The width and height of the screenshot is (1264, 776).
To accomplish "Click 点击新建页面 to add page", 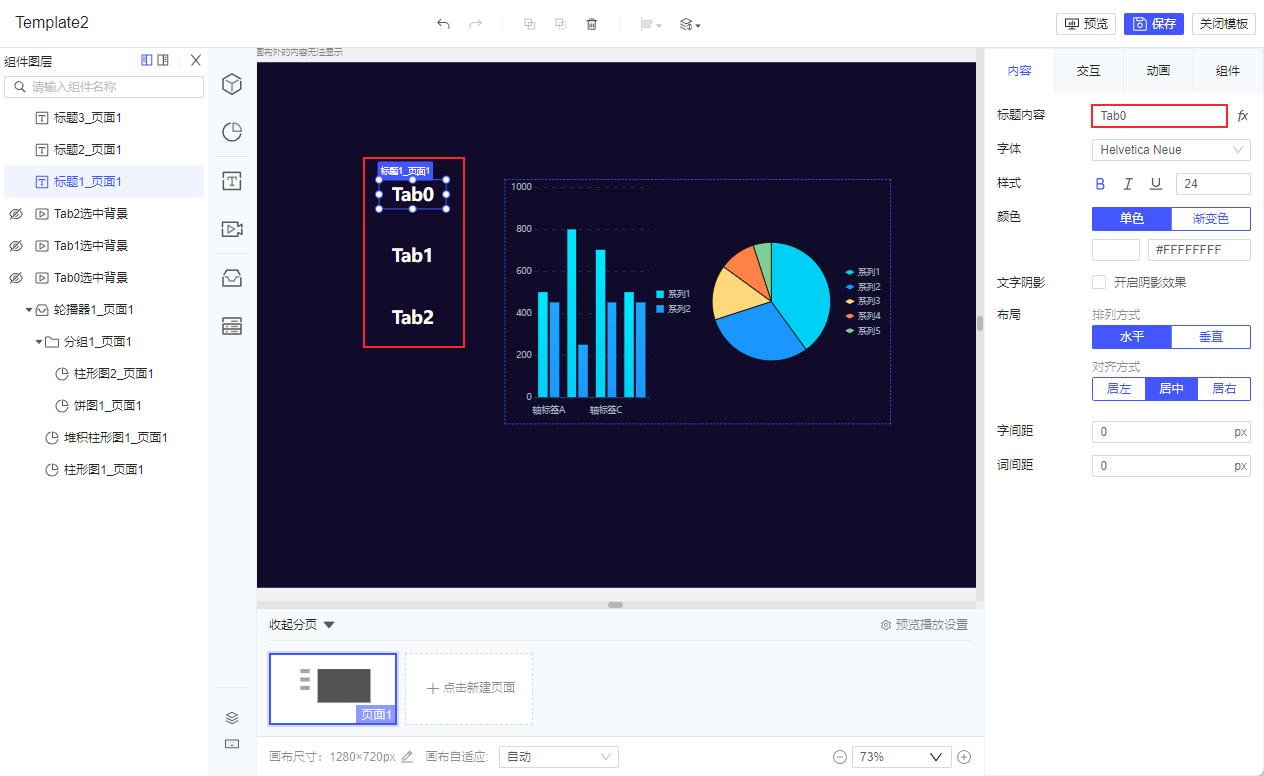I will pos(469,689).
